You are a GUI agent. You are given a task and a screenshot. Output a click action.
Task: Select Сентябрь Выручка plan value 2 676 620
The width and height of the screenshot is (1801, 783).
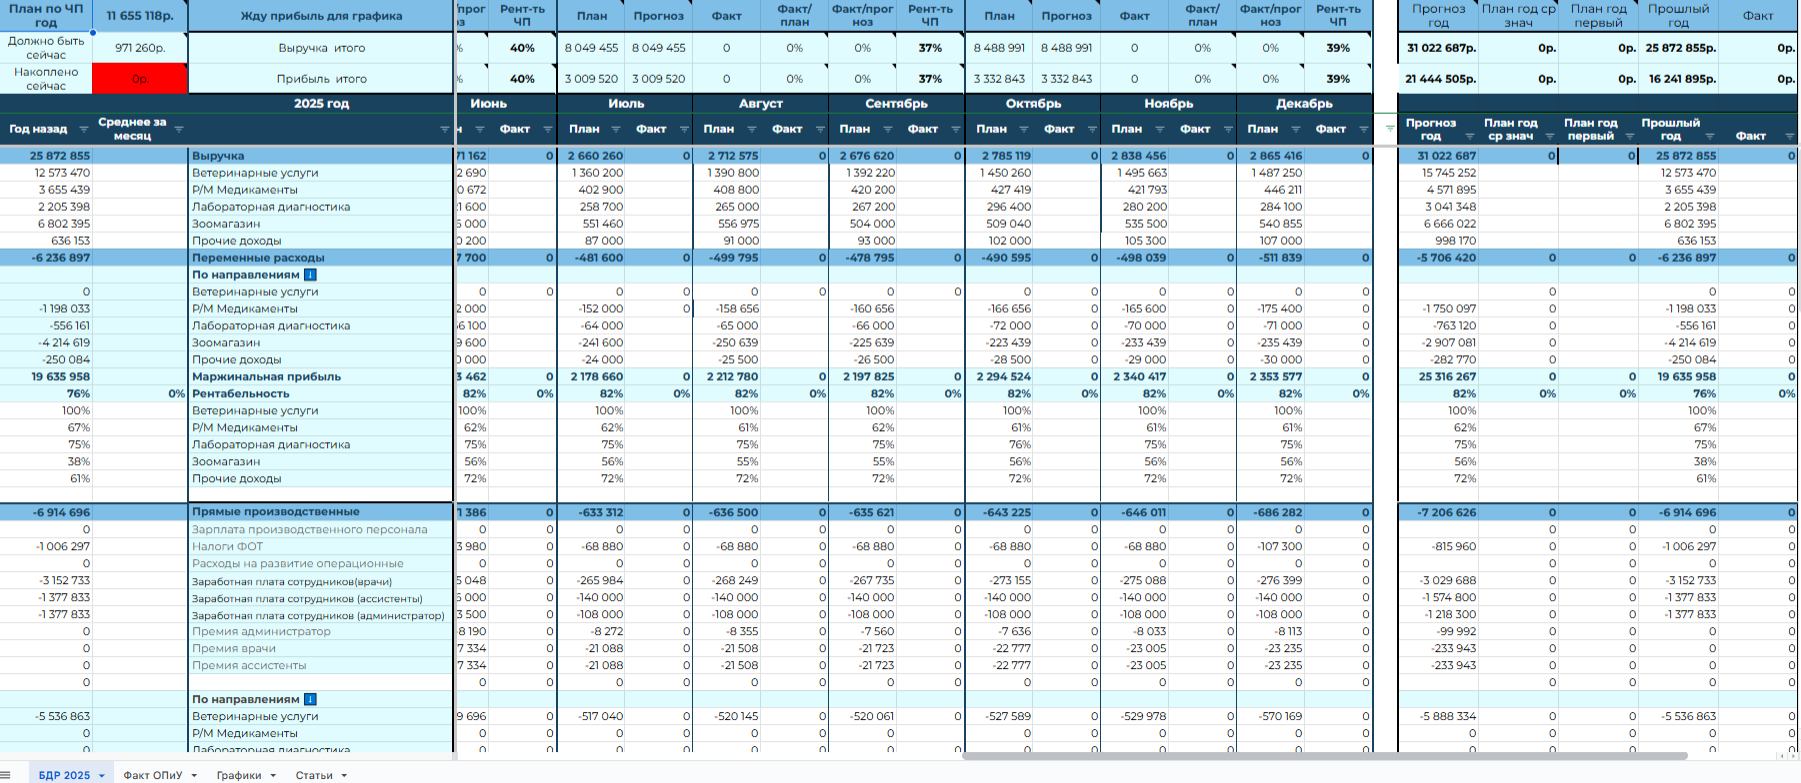tap(864, 156)
